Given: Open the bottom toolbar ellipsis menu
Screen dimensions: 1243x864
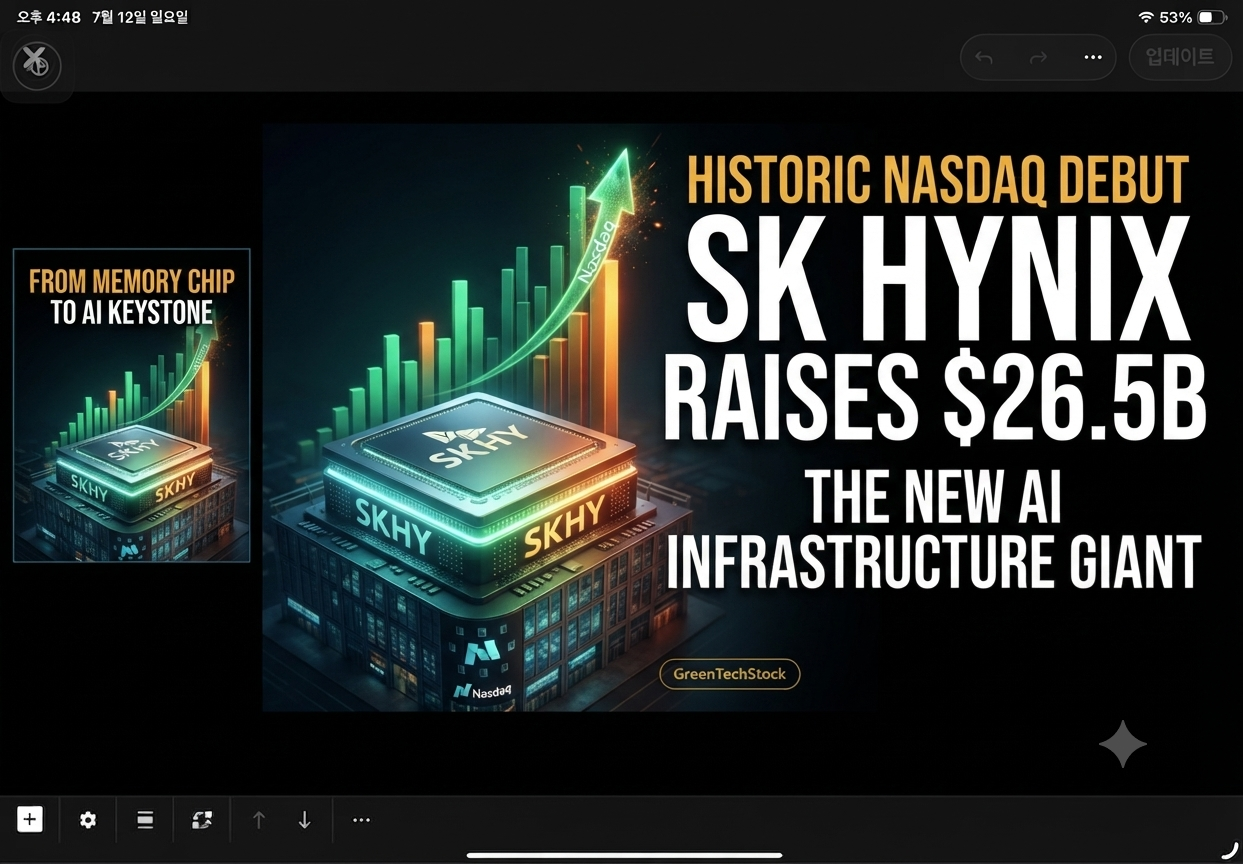Looking at the screenshot, I should coord(362,820).
